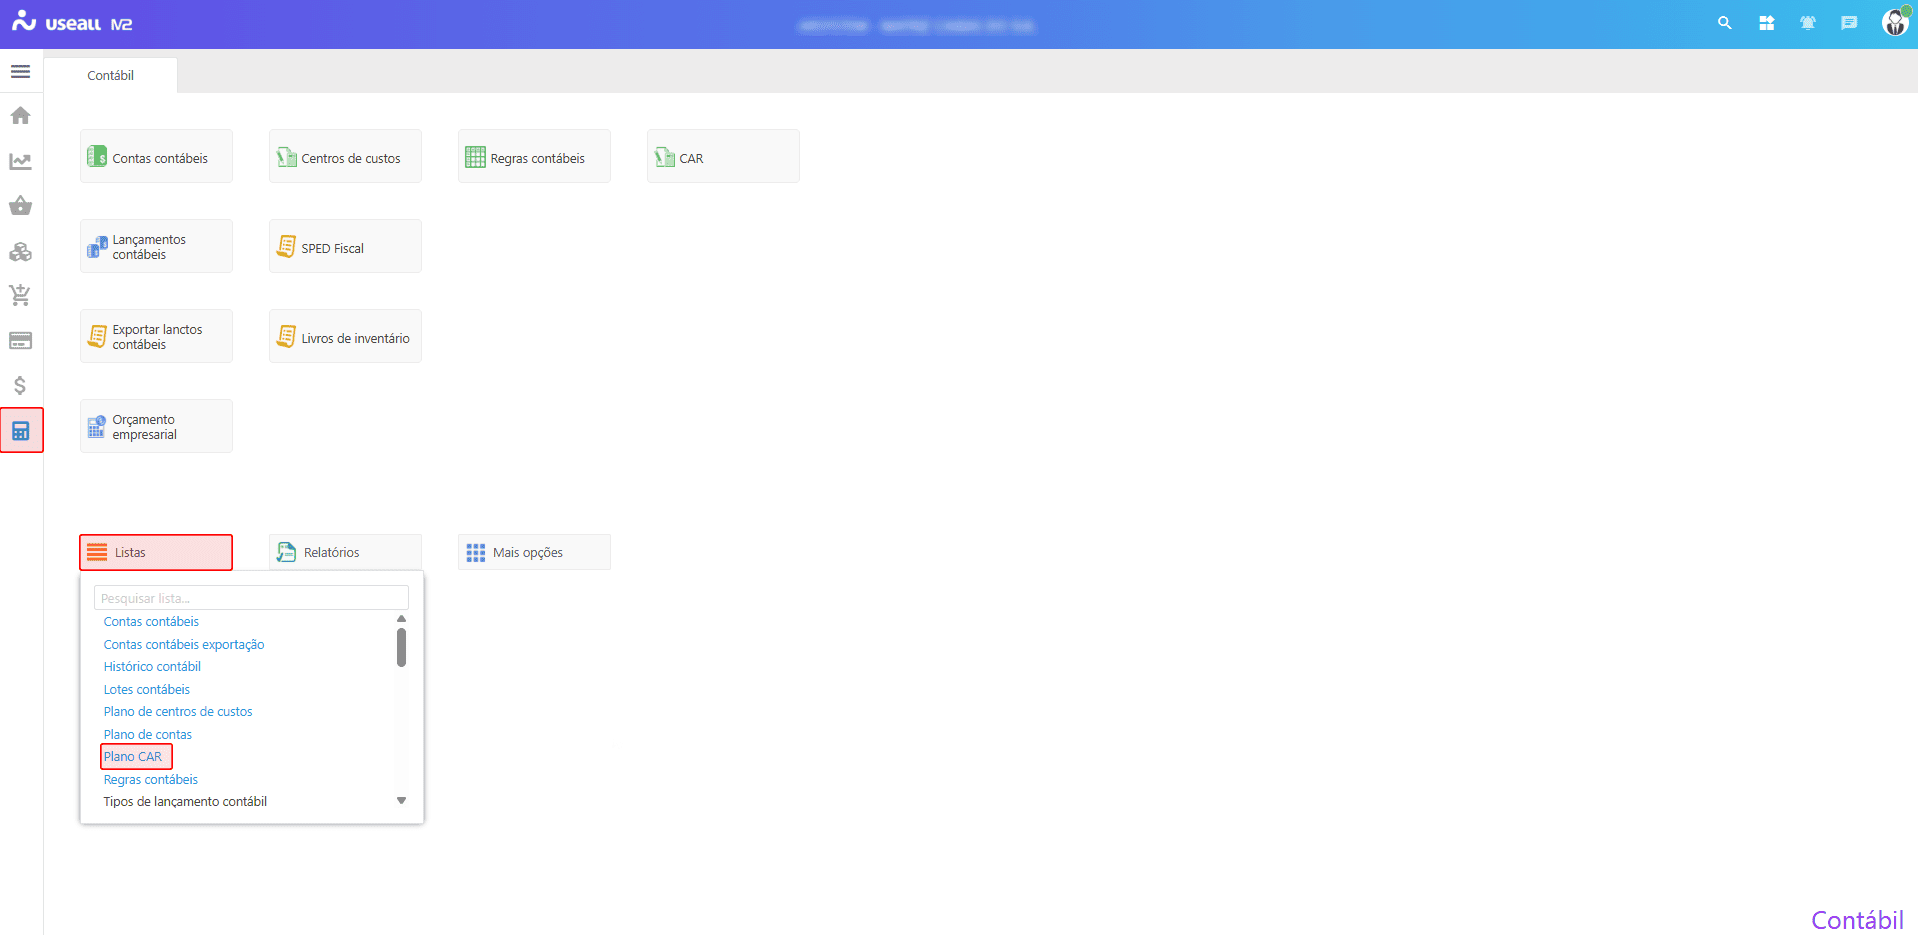The image size is (1918, 935).
Task: Open the notifications bell icon
Action: (1807, 23)
